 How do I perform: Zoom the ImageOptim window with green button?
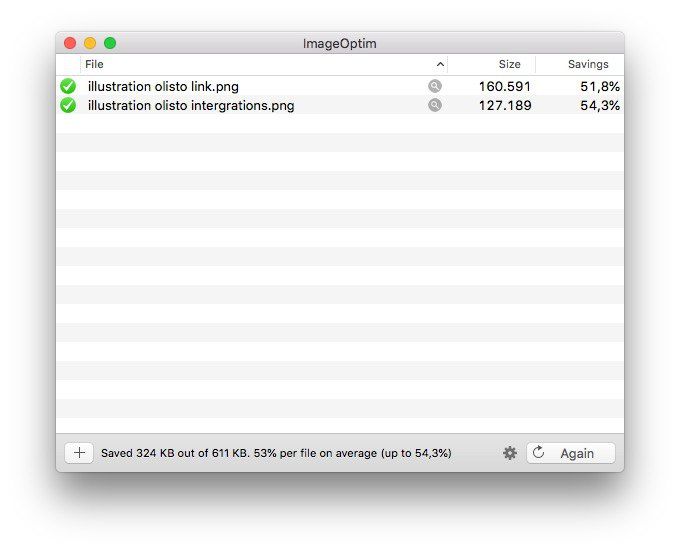pyautogui.click(x=110, y=43)
